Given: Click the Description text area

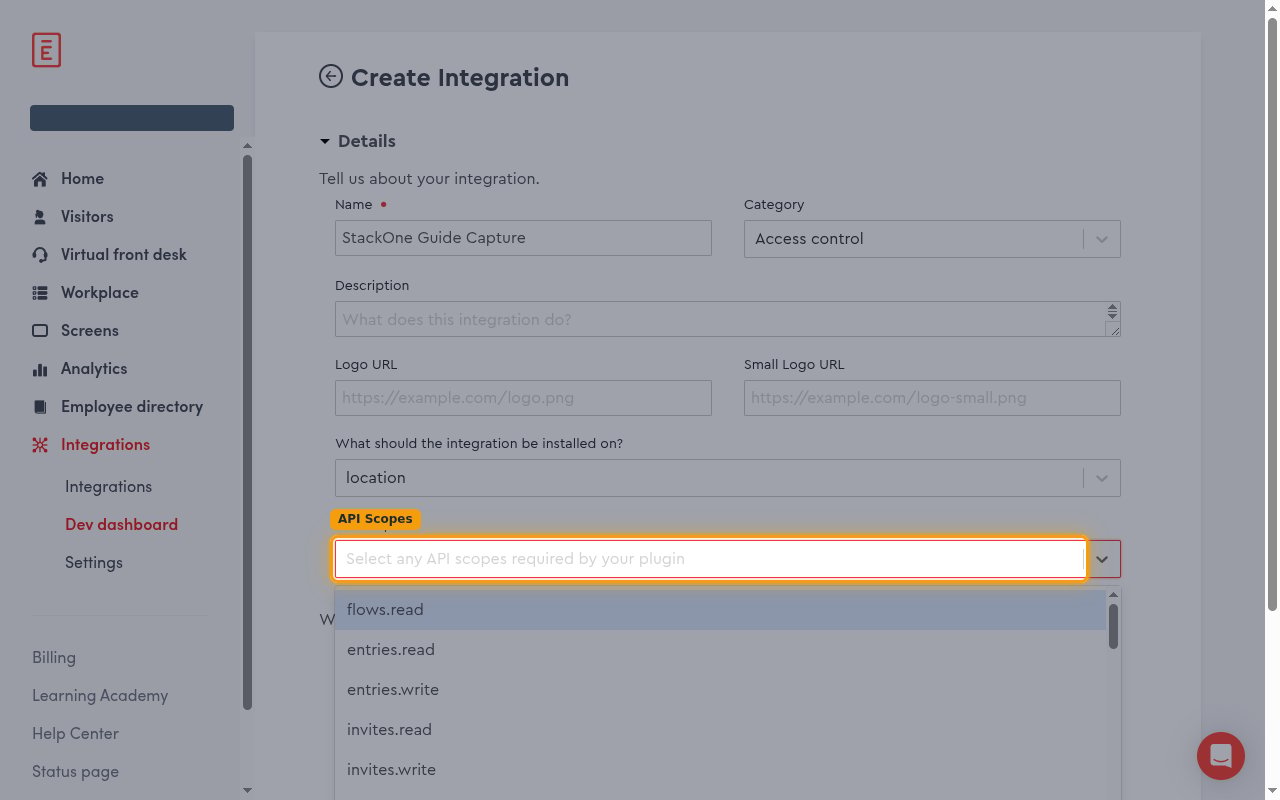Looking at the screenshot, I should click(x=728, y=319).
